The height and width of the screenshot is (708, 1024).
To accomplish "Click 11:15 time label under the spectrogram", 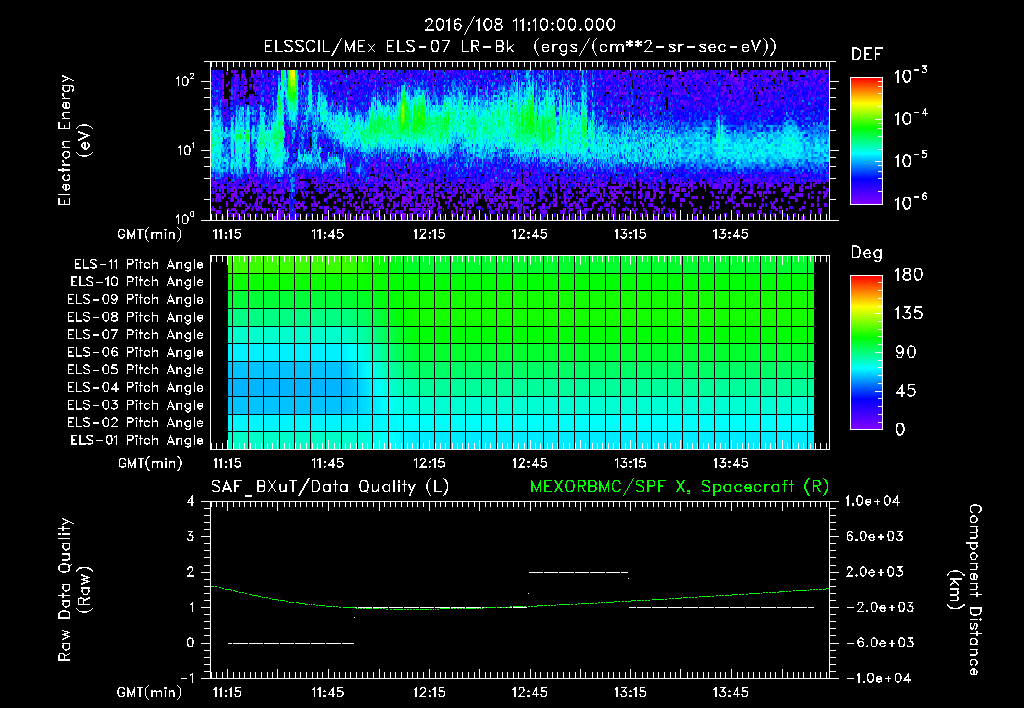I will point(227,234).
